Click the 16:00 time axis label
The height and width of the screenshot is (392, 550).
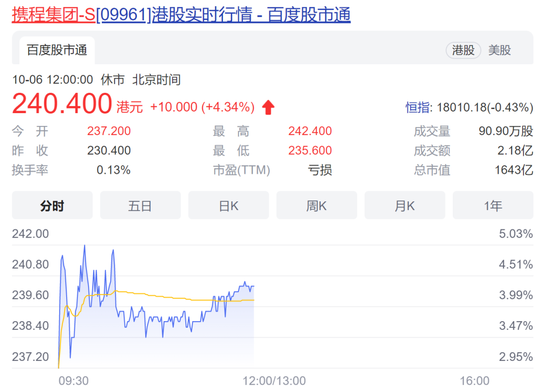click(x=475, y=381)
